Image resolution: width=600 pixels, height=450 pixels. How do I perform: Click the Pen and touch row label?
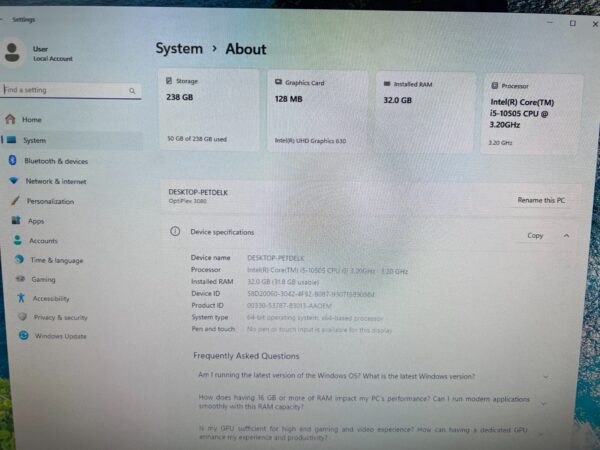(213, 329)
